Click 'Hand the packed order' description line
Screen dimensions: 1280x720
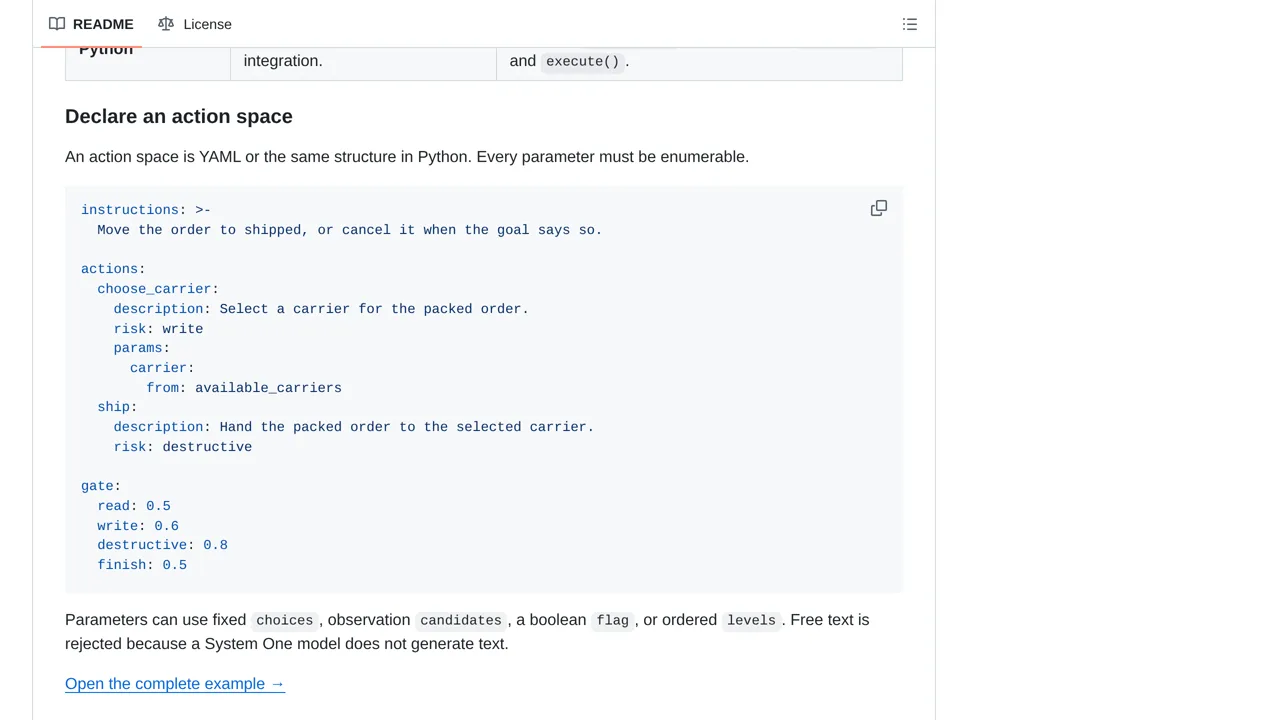click(354, 427)
